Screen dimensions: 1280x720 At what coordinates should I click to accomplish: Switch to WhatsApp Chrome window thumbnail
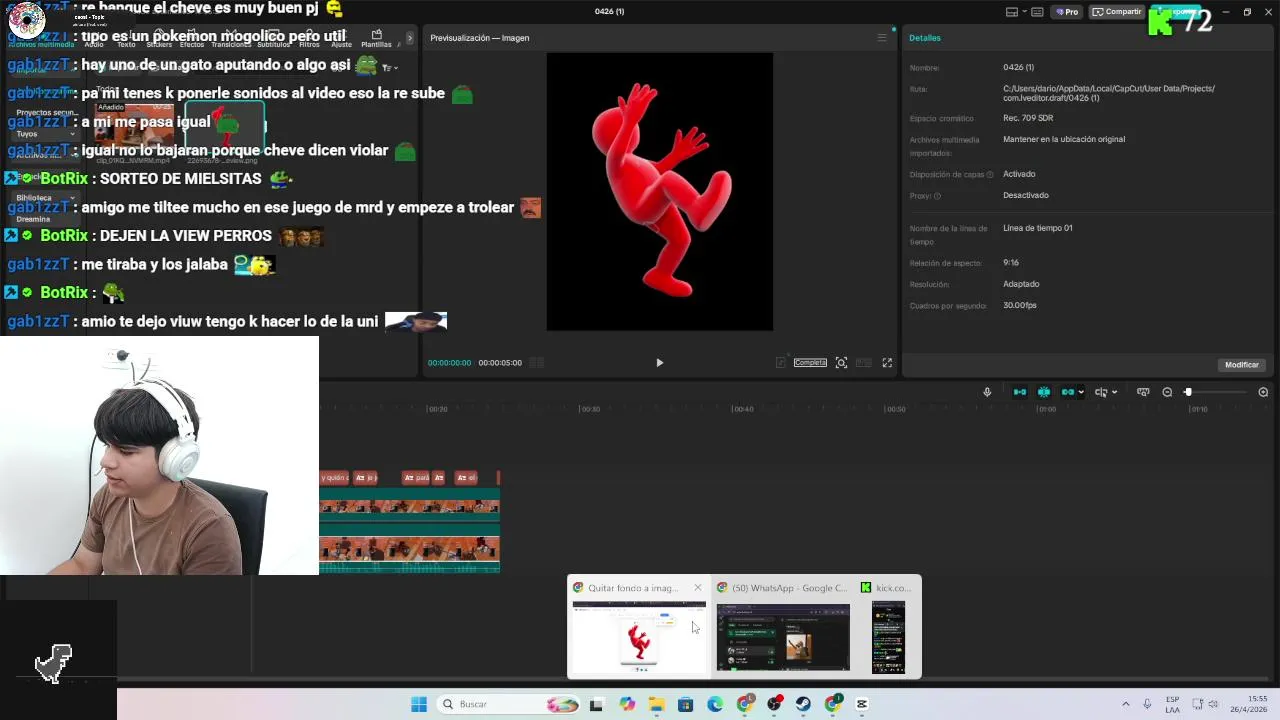click(x=783, y=636)
